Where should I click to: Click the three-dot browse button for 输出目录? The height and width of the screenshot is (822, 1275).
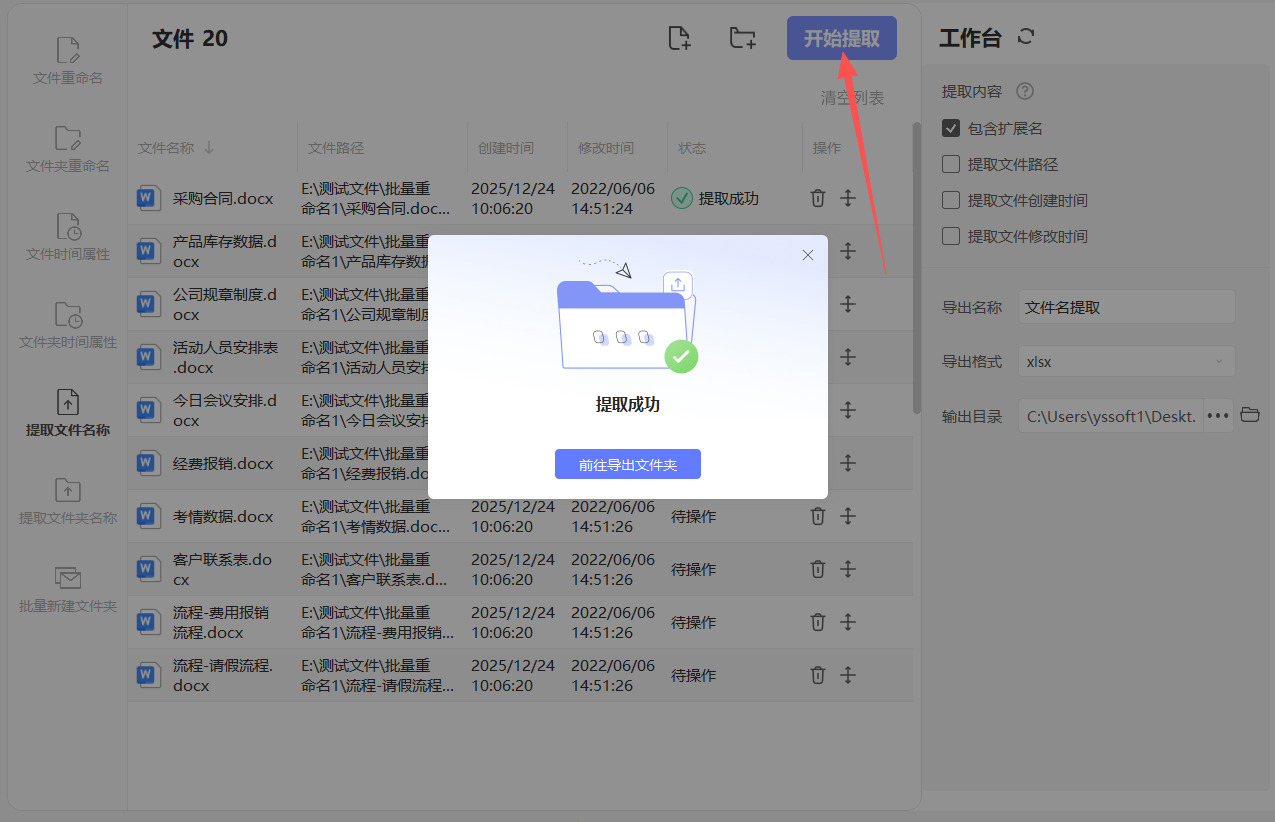point(1218,416)
